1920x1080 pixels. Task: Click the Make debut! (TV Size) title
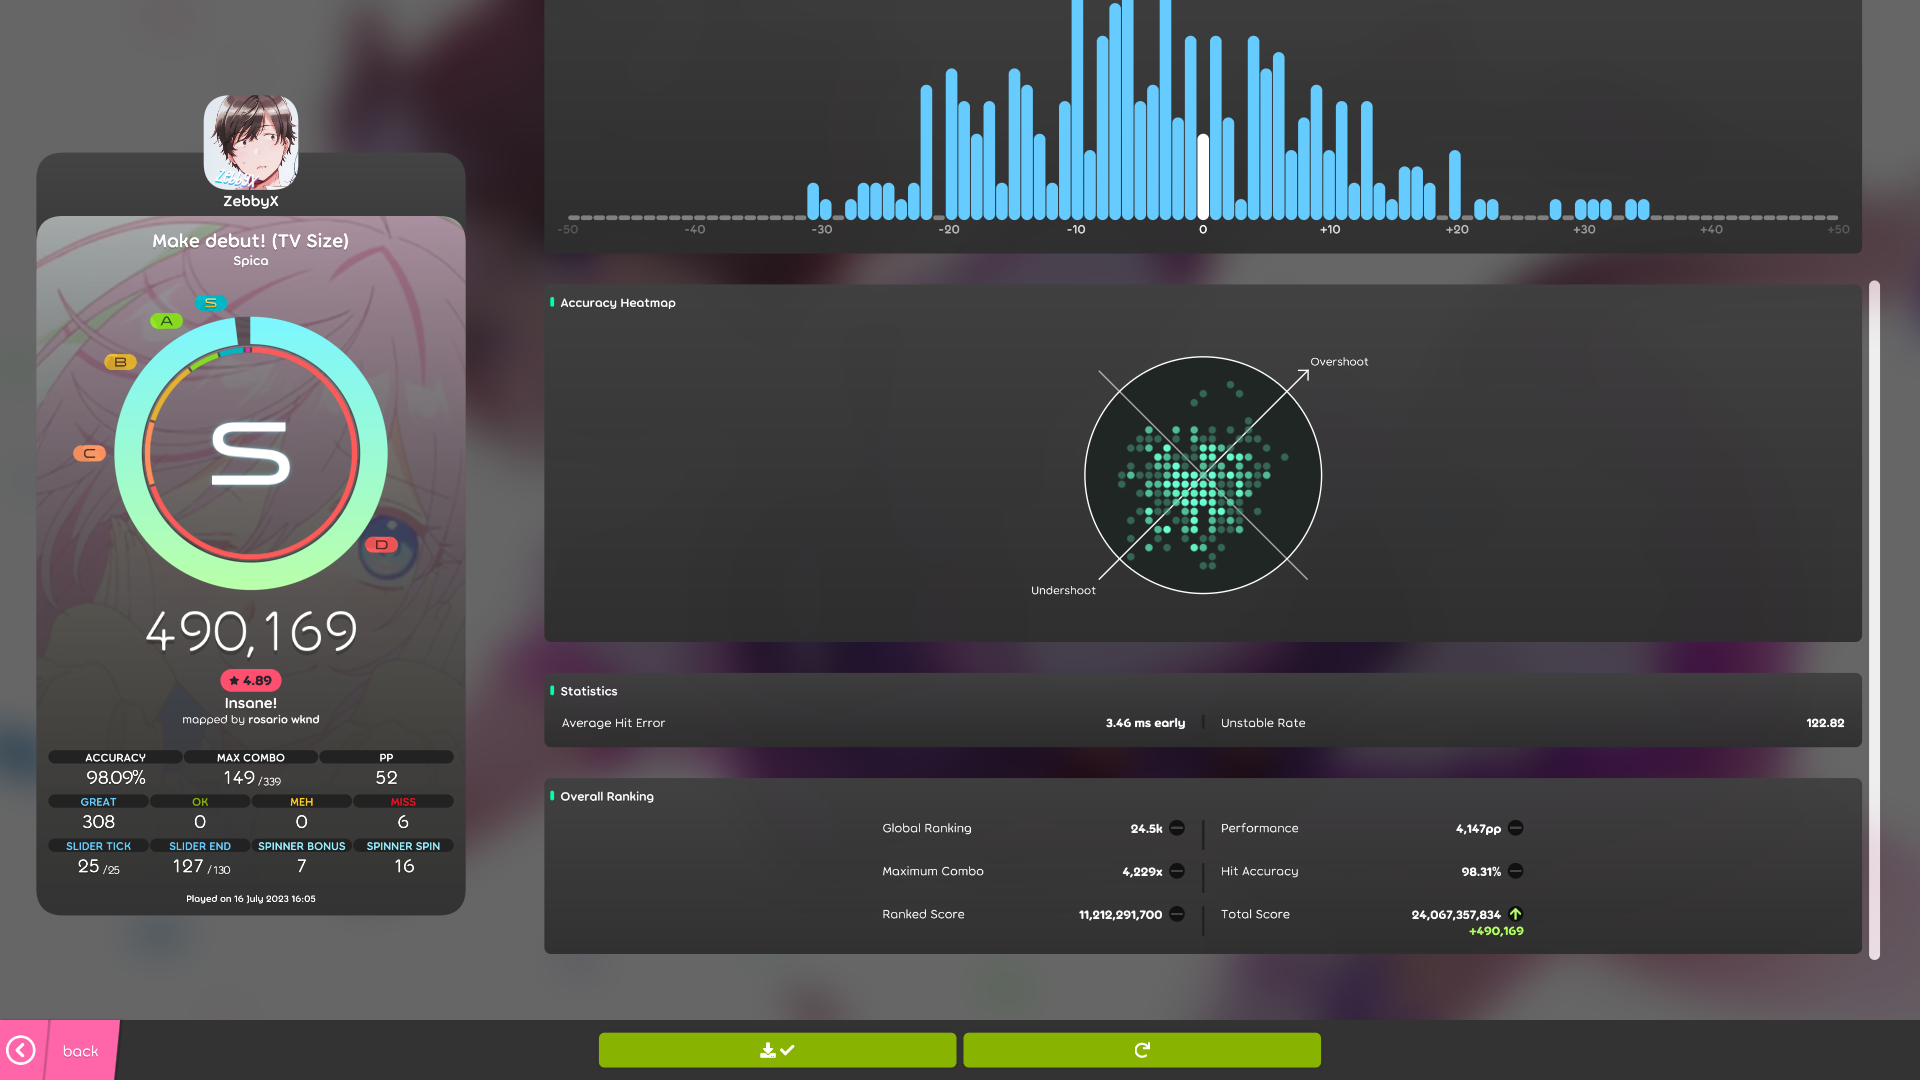tap(251, 241)
